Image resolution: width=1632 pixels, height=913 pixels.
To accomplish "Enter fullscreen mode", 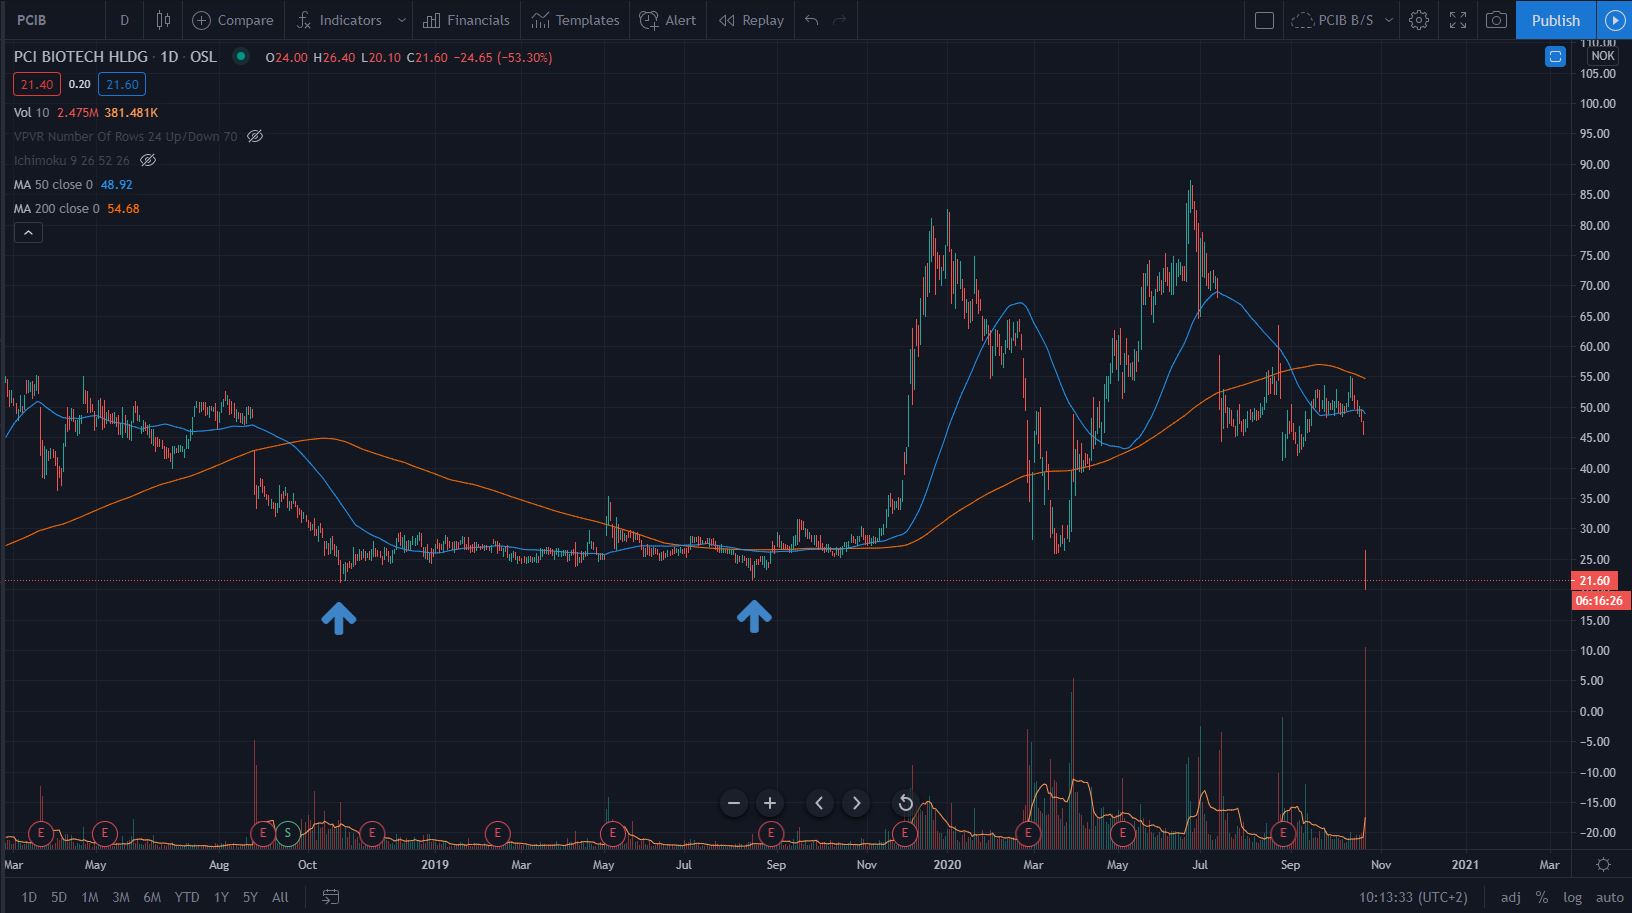I will tap(1458, 20).
